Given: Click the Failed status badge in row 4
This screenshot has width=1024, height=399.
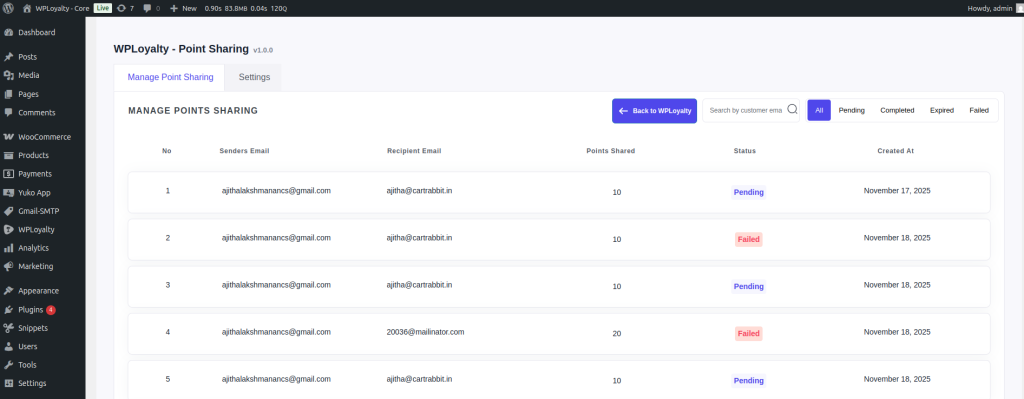Looking at the screenshot, I should click(x=748, y=333).
